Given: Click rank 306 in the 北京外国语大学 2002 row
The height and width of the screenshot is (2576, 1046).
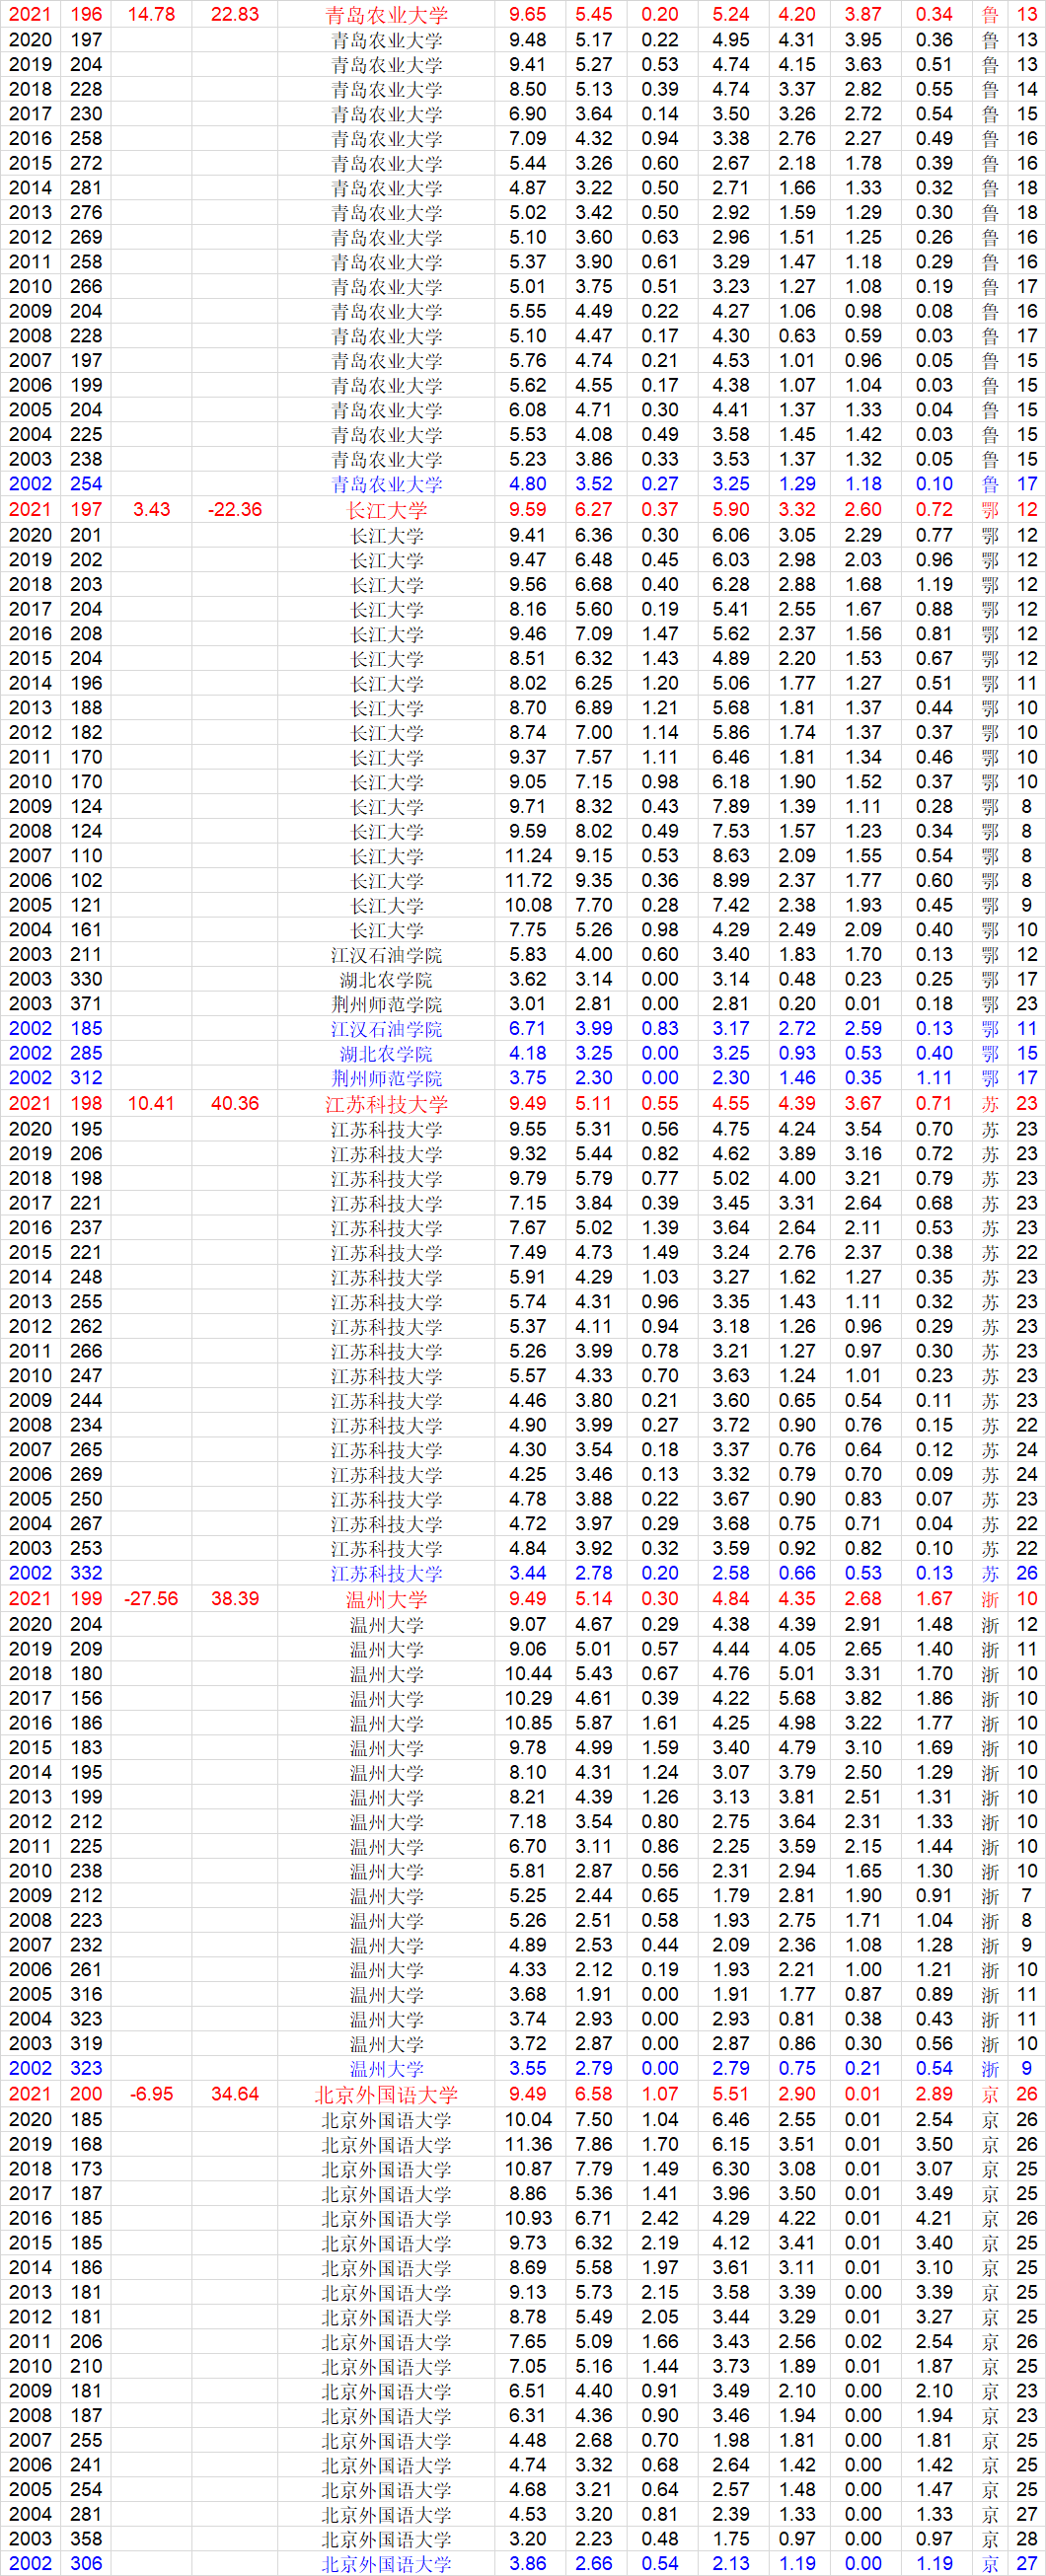Looking at the screenshot, I should point(86,2563).
